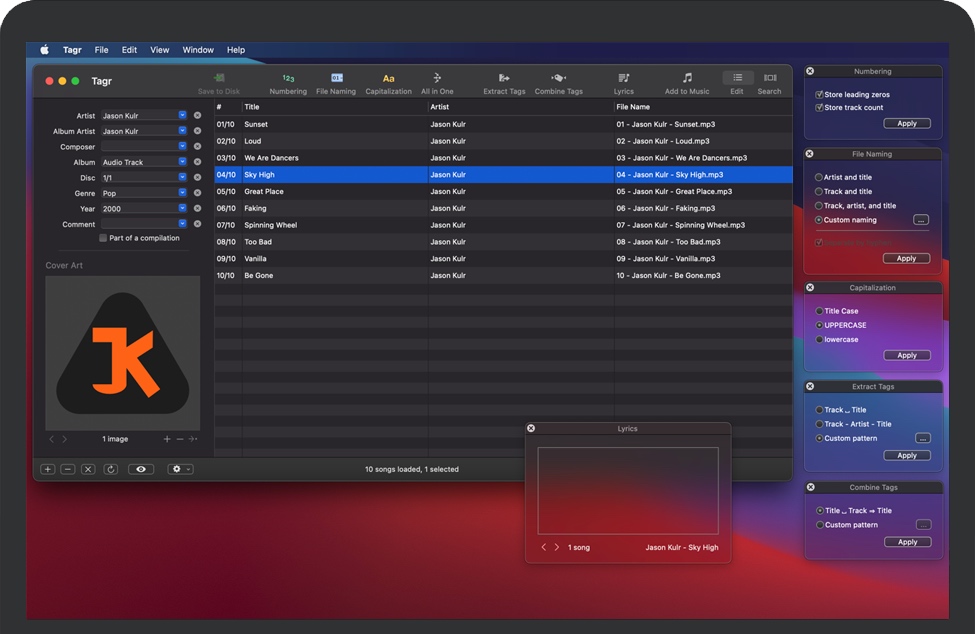Open the gear actions dropdown menu

pos(180,469)
